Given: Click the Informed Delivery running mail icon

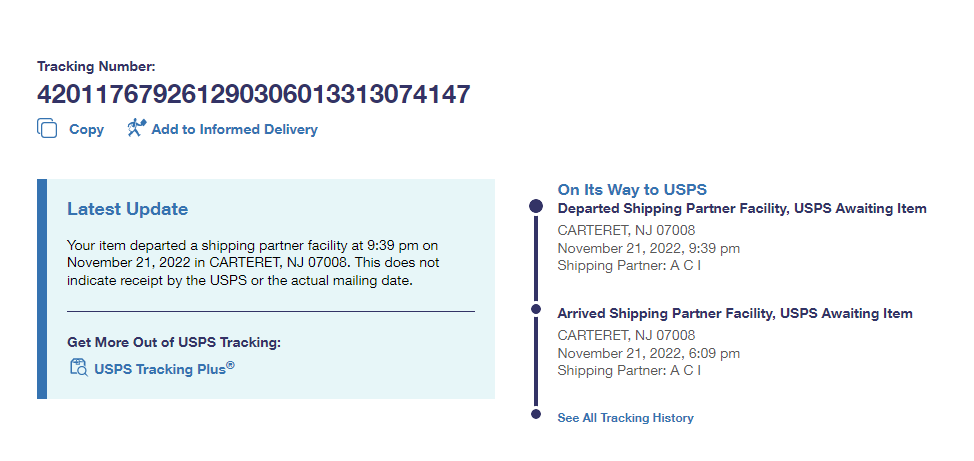Looking at the screenshot, I should pyautogui.click(x=137, y=128).
